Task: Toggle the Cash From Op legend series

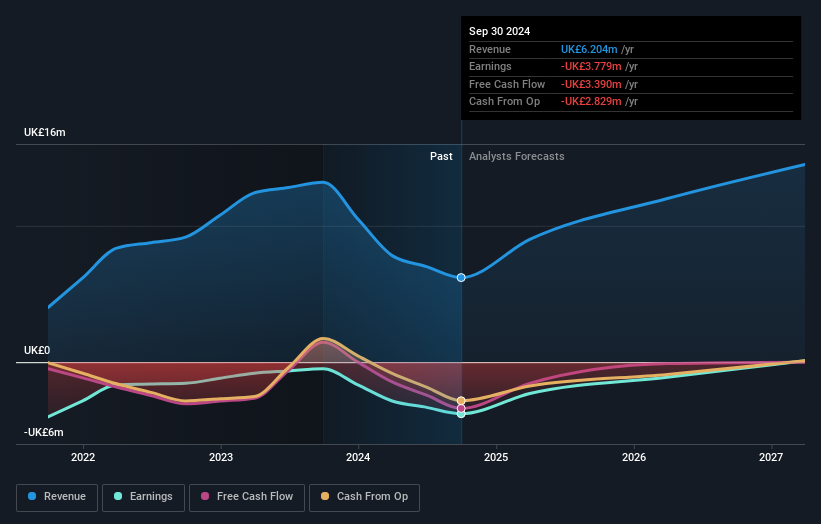Action: coord(364,497)
